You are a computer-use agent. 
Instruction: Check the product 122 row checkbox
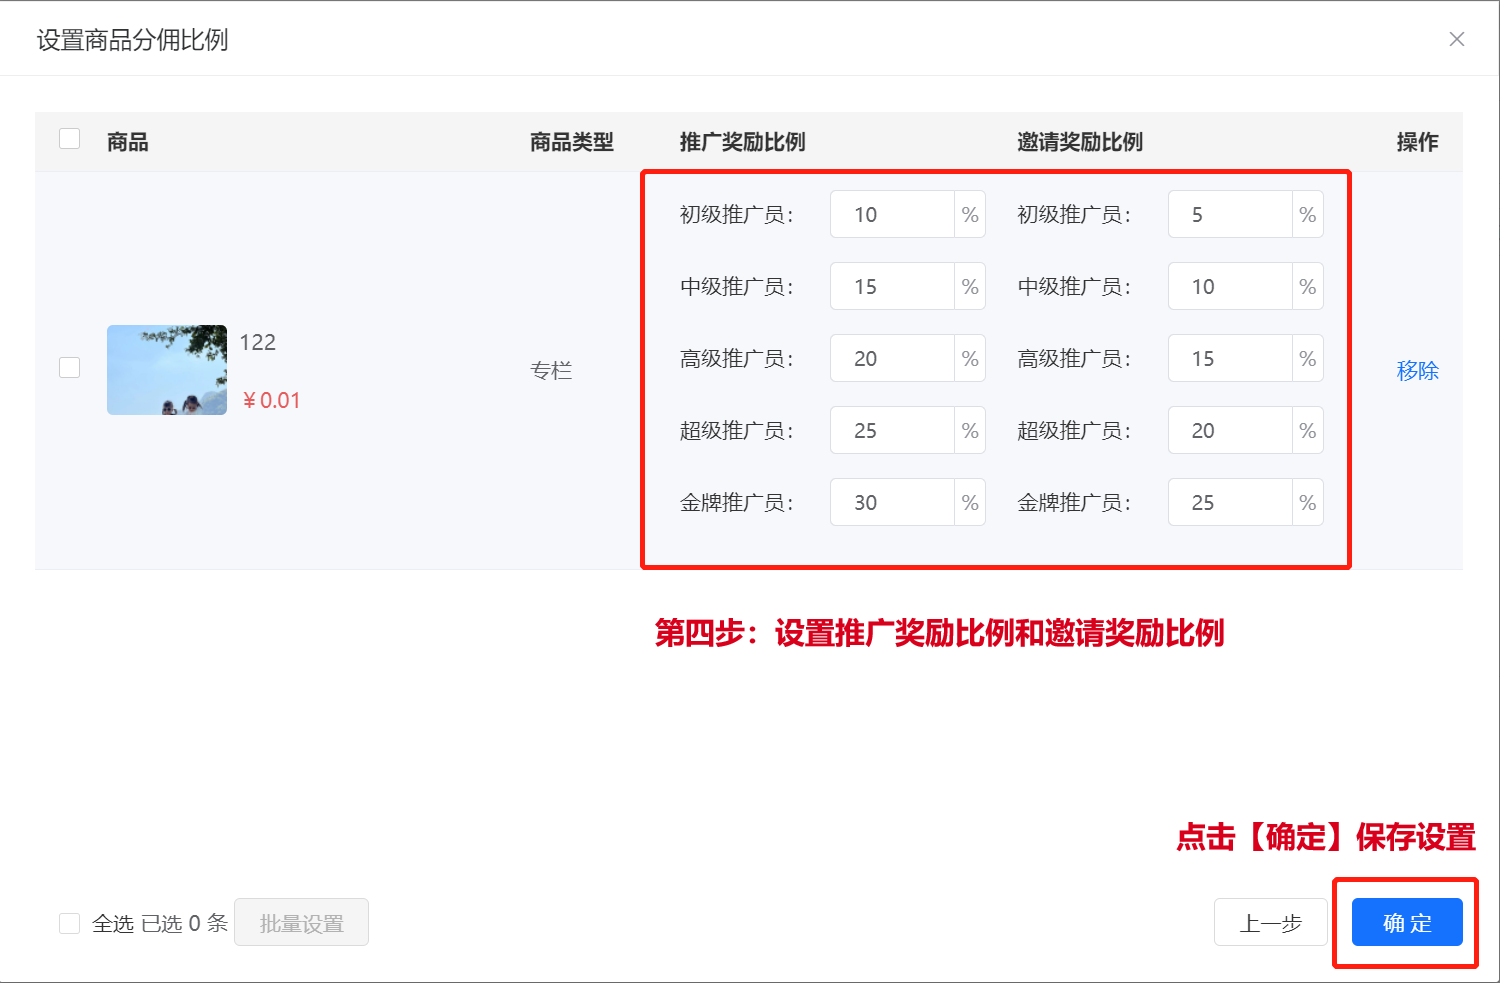(x=70, y=368)
